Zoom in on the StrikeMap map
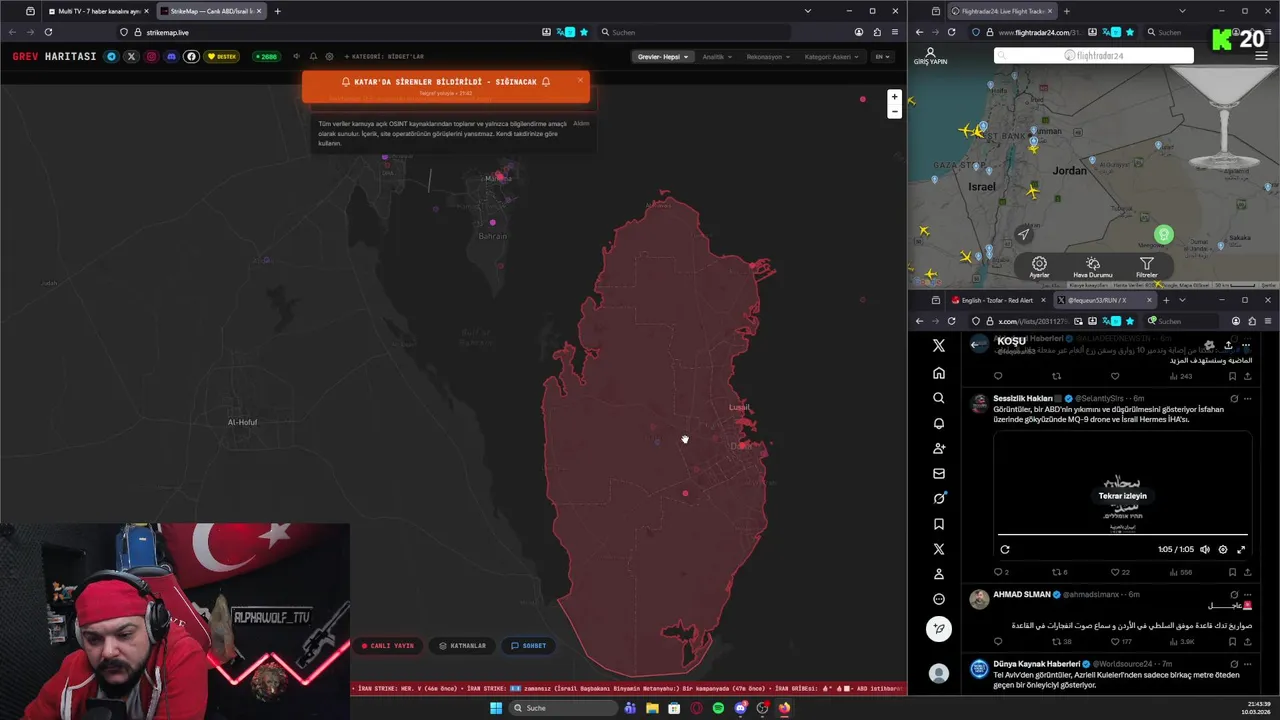 894,97
